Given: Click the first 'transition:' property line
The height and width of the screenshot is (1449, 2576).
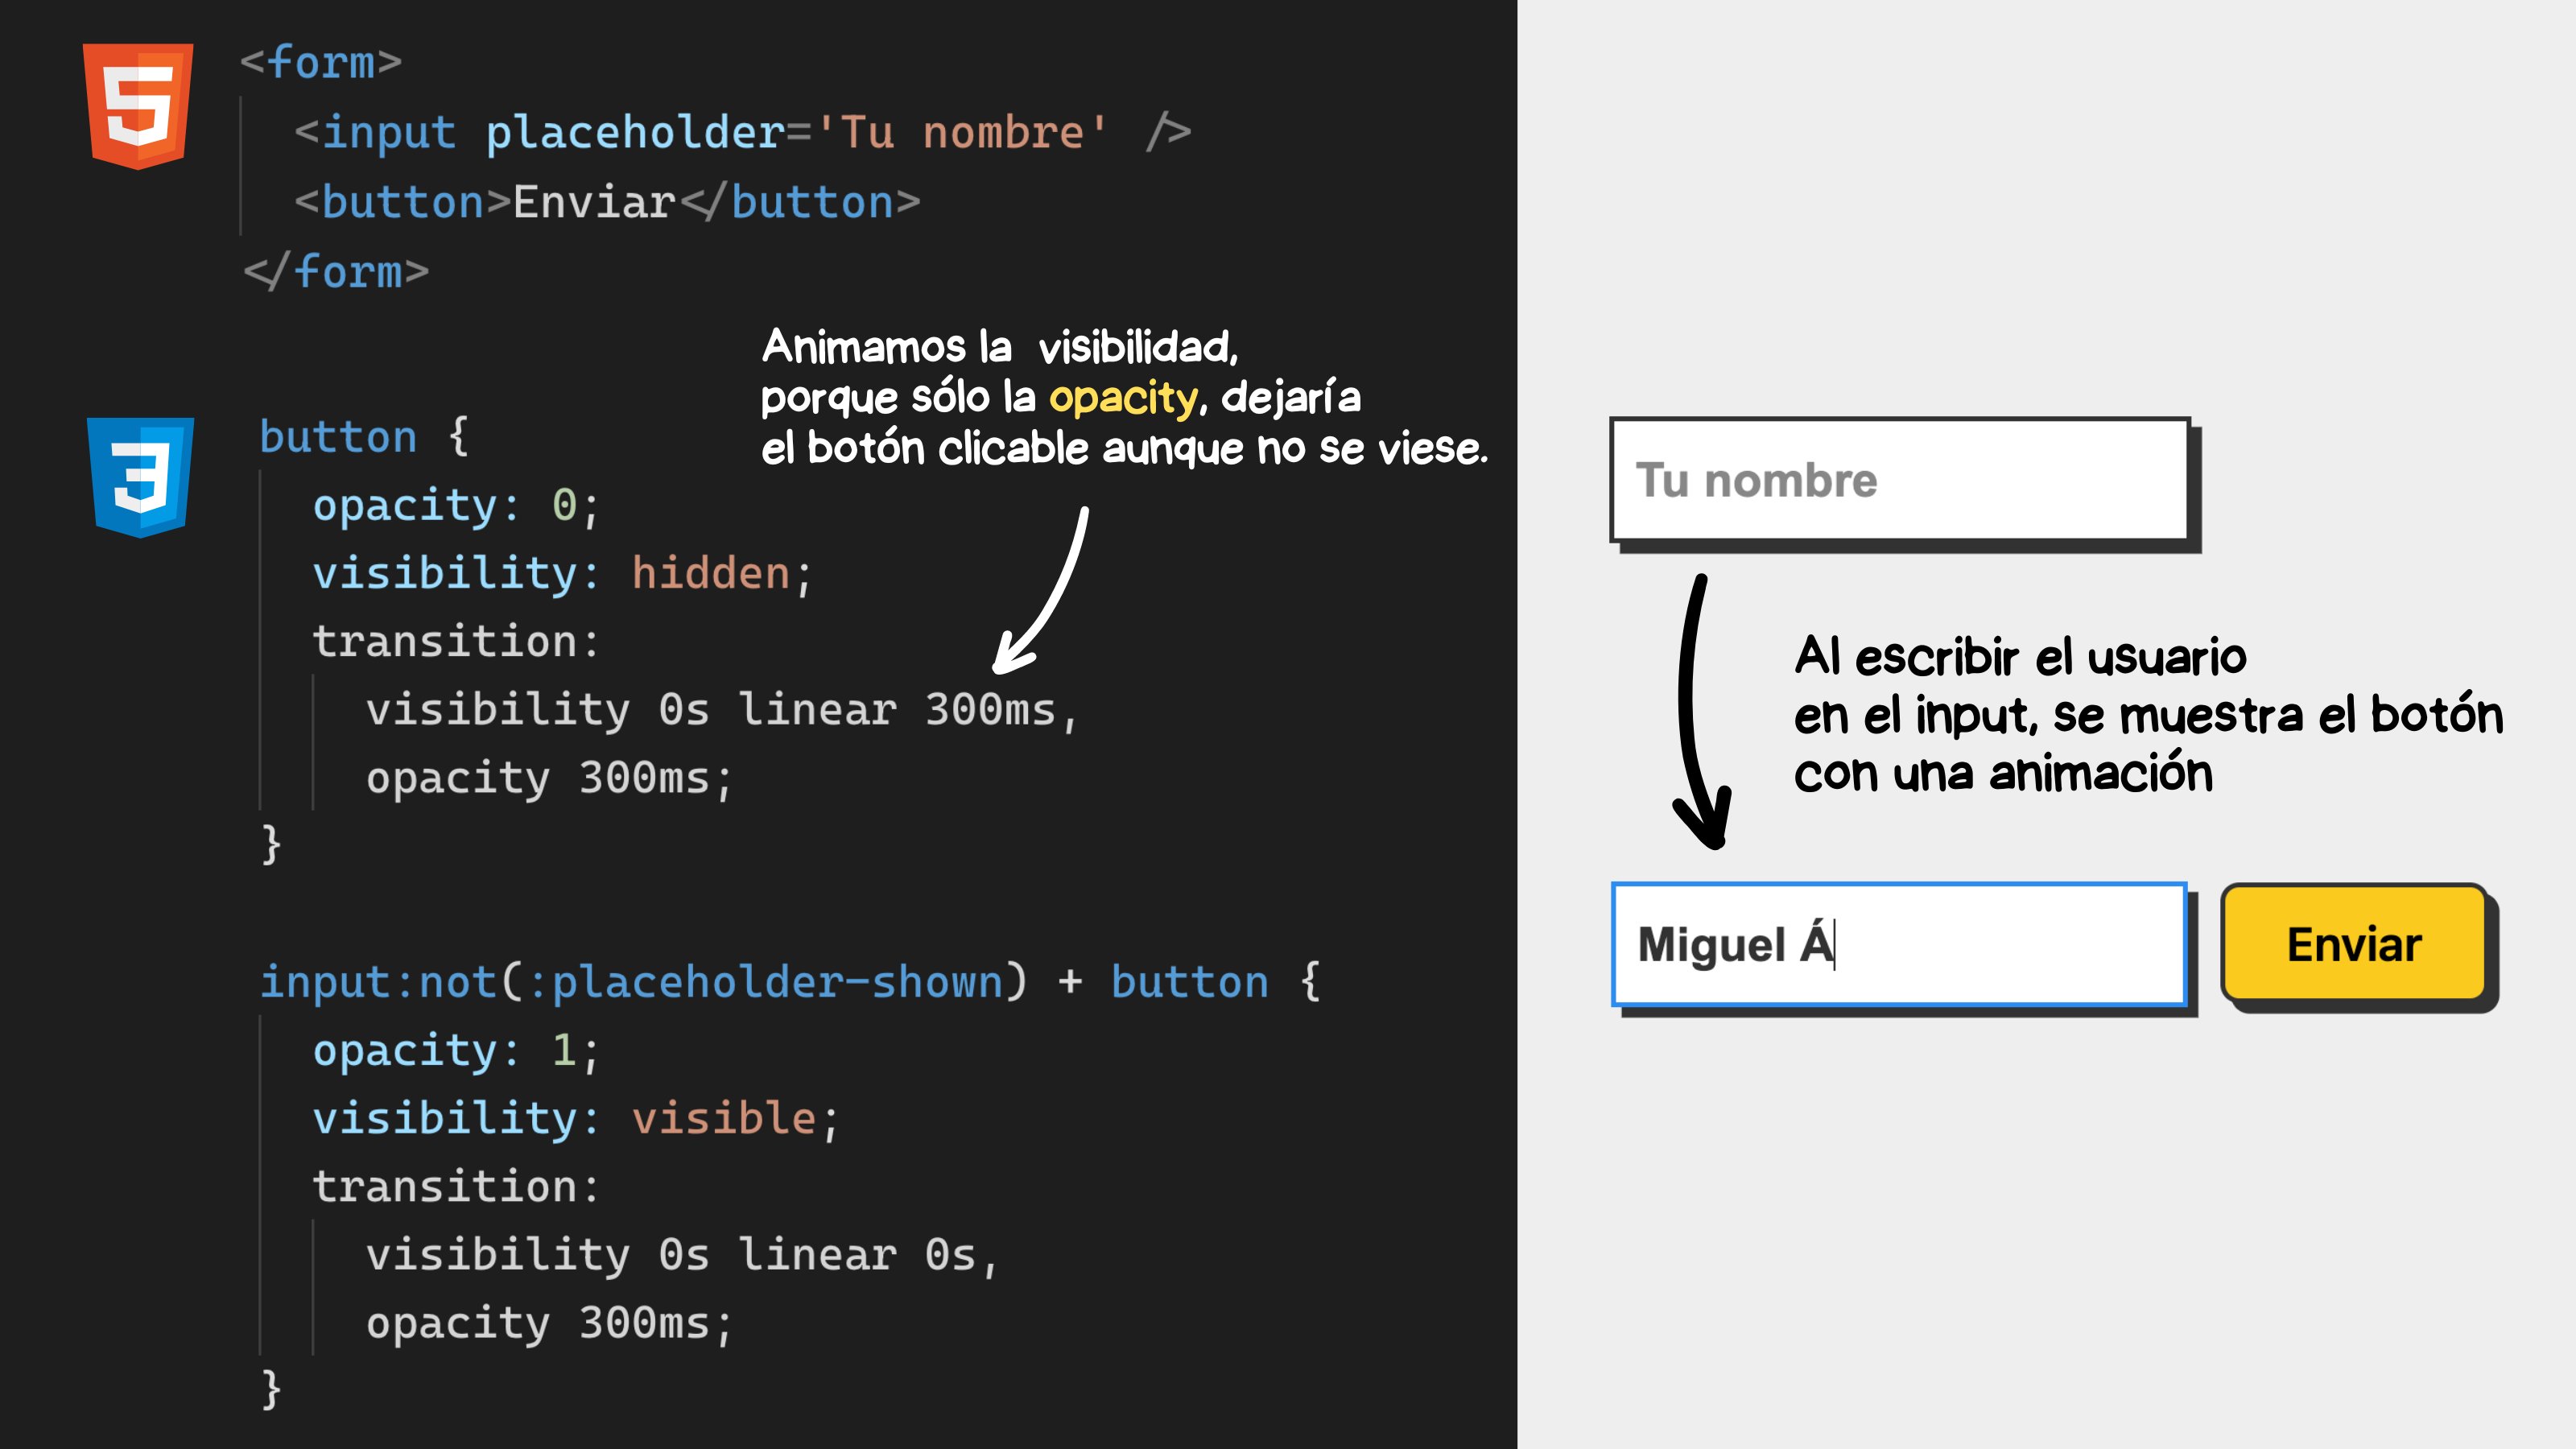Looking at the screenshot, I should click(456, 641).
